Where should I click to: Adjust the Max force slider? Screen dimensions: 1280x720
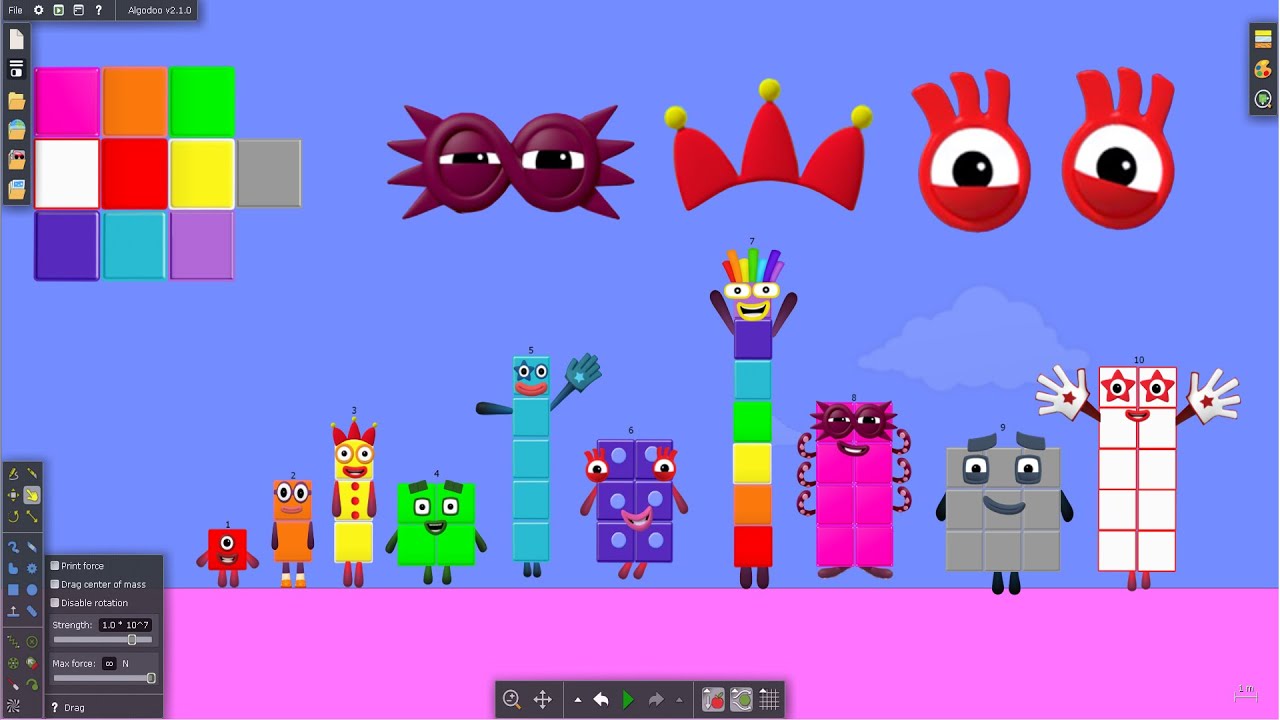[103, 678]
